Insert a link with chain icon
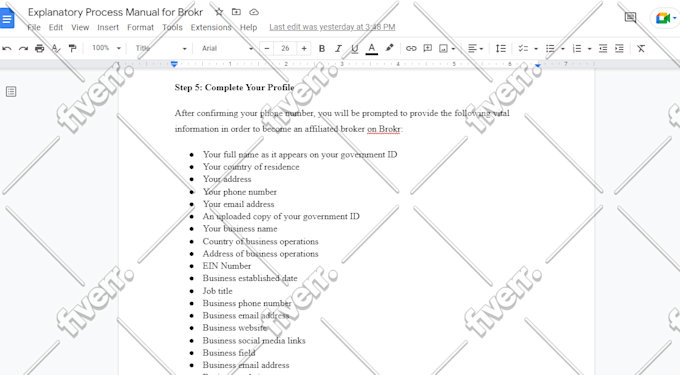Viewport: 680px width, 375px height. (x=411, y=49)
